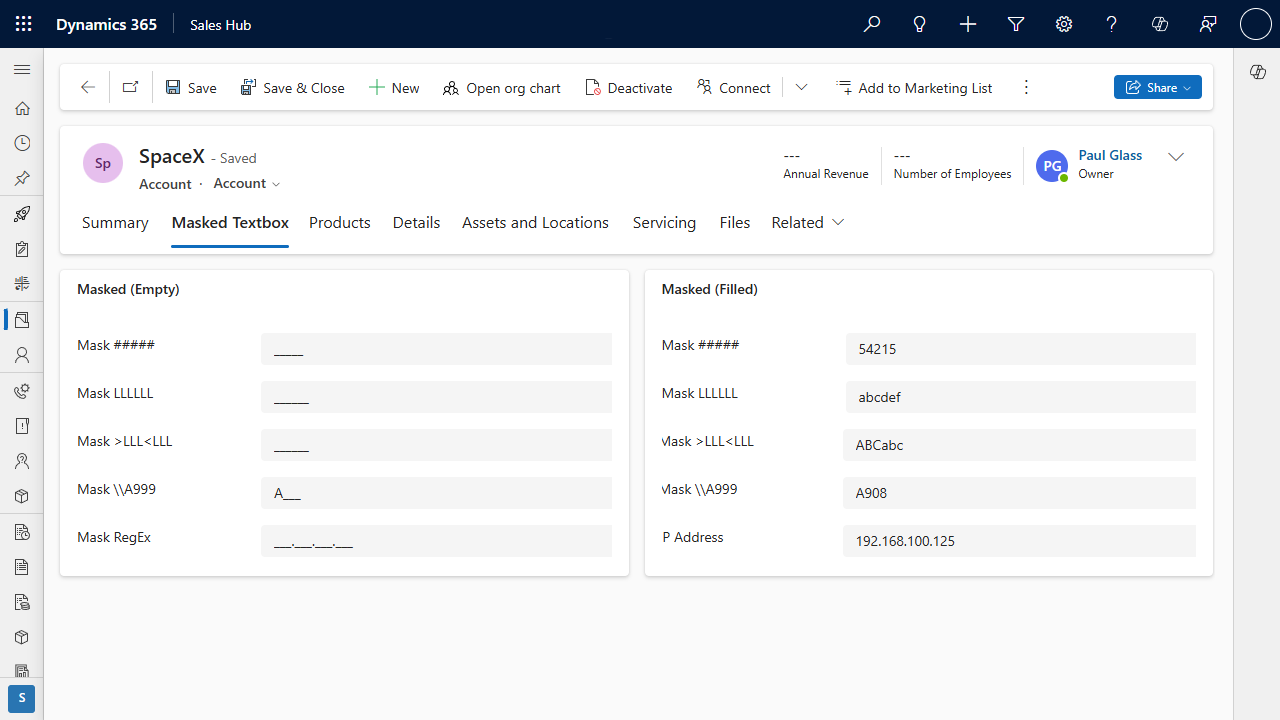Viewport: 1280px width, 720px height.
Task: Open the Products tab
Action: click(340, 223)
